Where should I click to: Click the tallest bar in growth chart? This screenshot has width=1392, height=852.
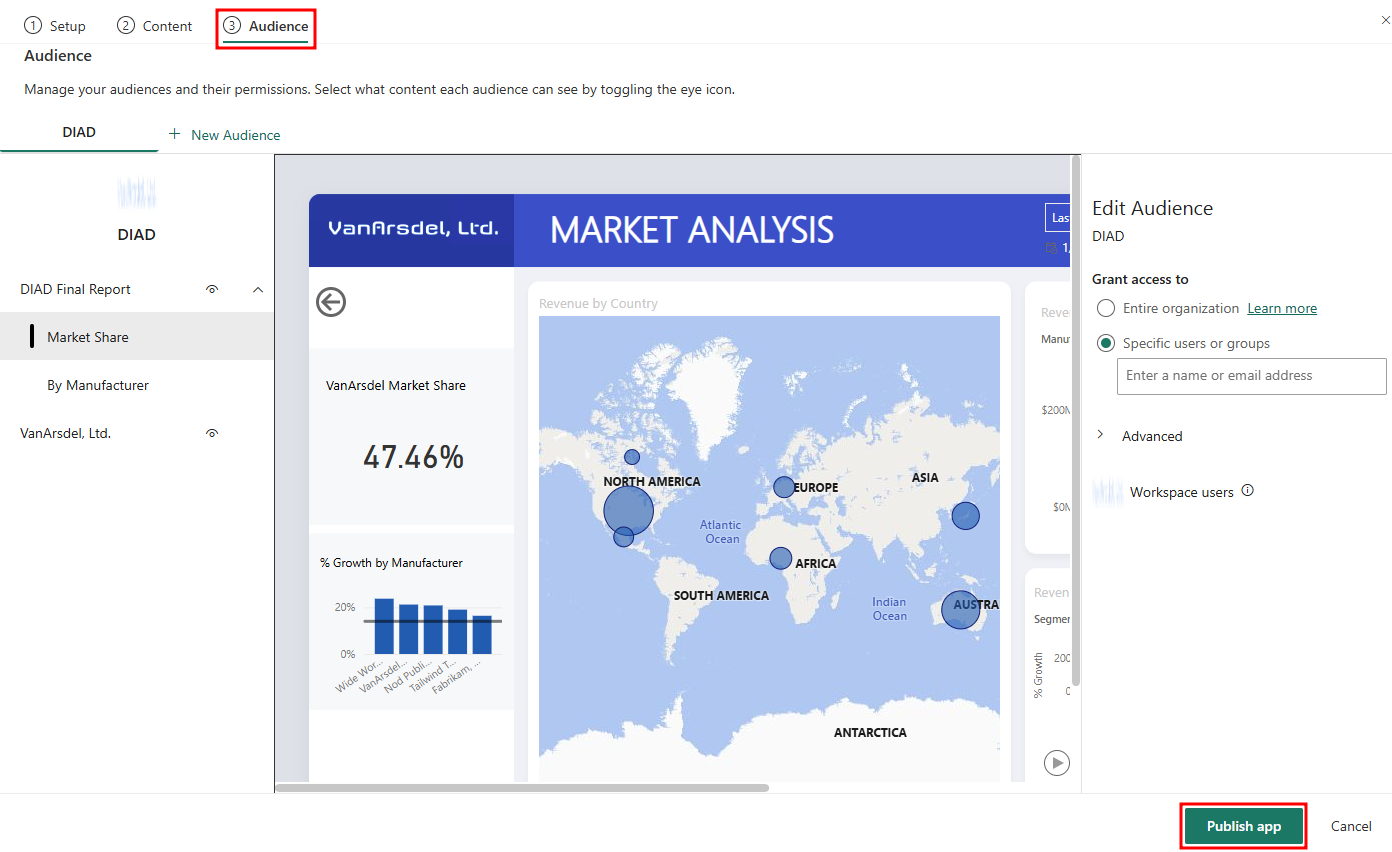[x=384, y=625]
